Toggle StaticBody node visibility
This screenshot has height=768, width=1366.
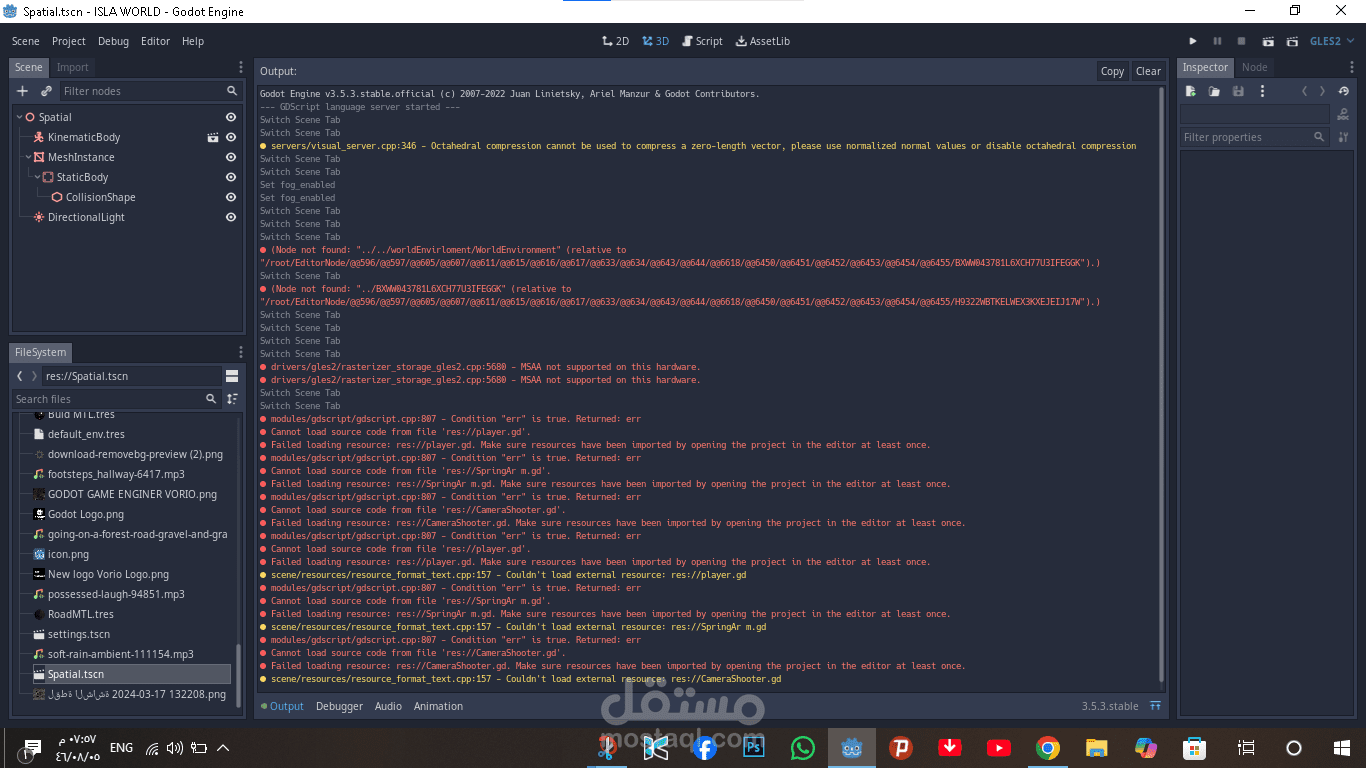click(x=231, y=177)
